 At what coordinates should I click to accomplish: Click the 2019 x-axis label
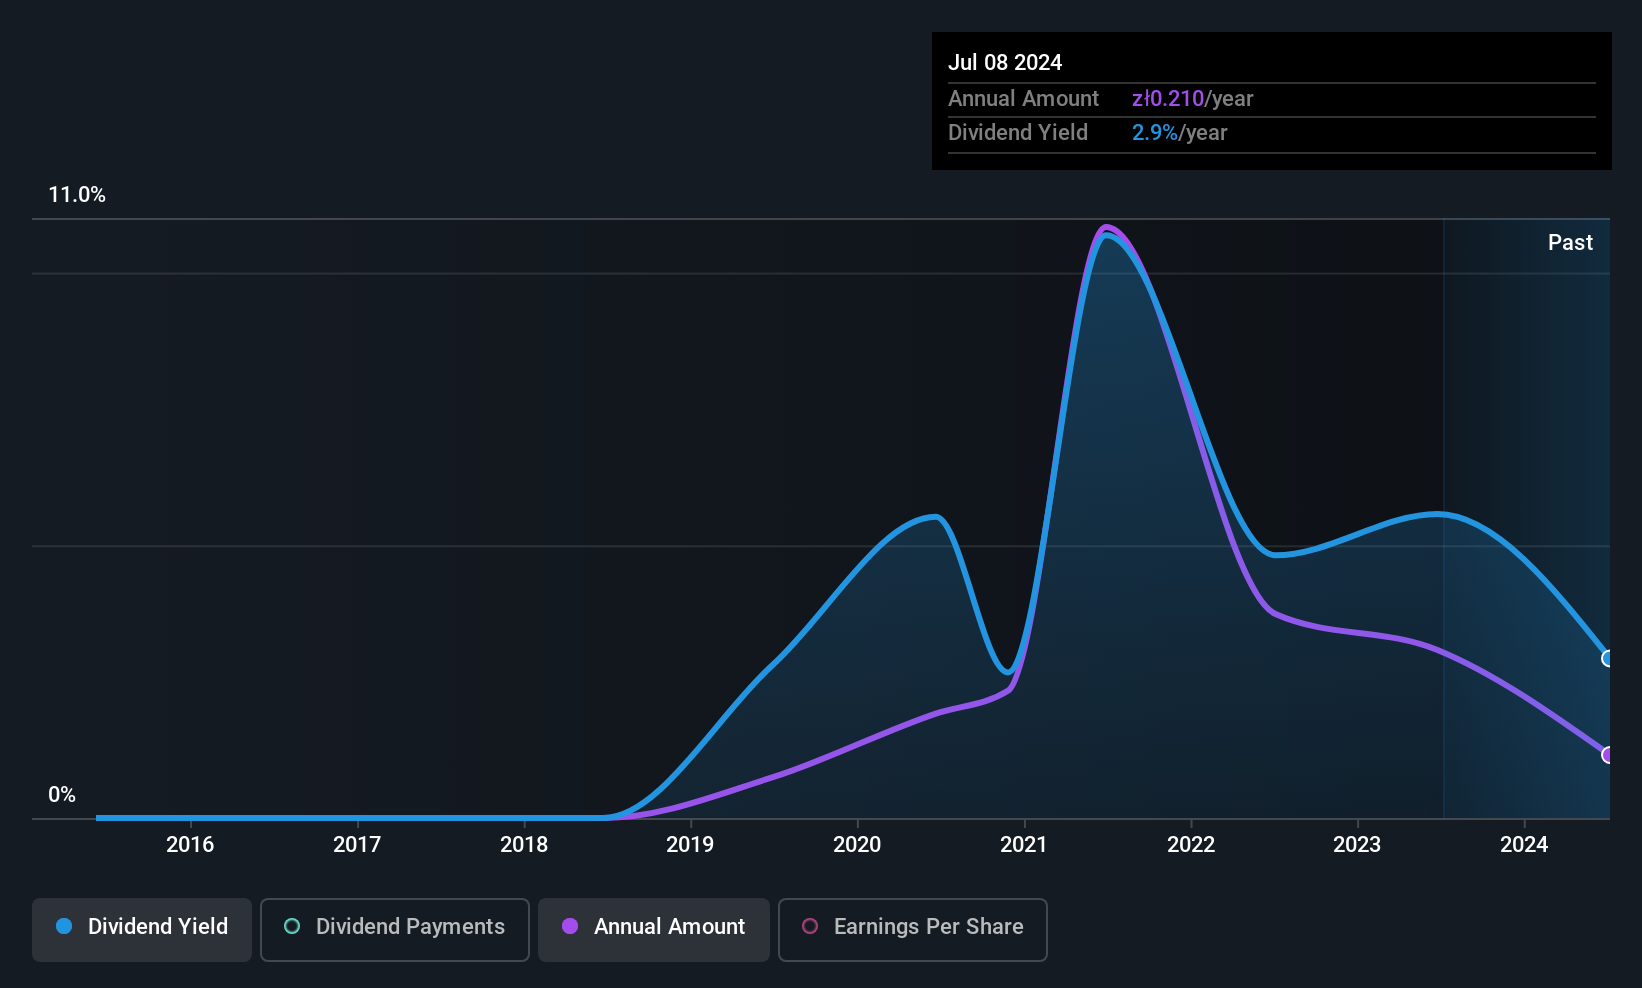coord(690,844)
